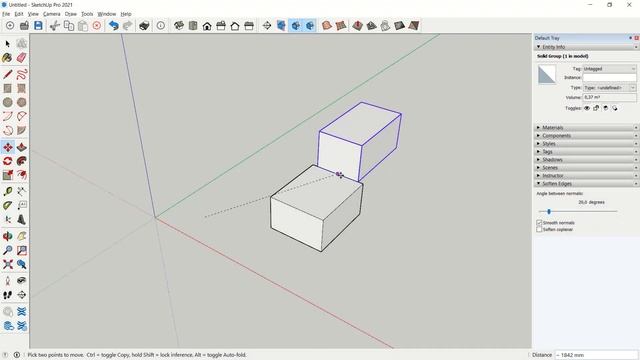Switch to Front view house icon

click(207, 26)
